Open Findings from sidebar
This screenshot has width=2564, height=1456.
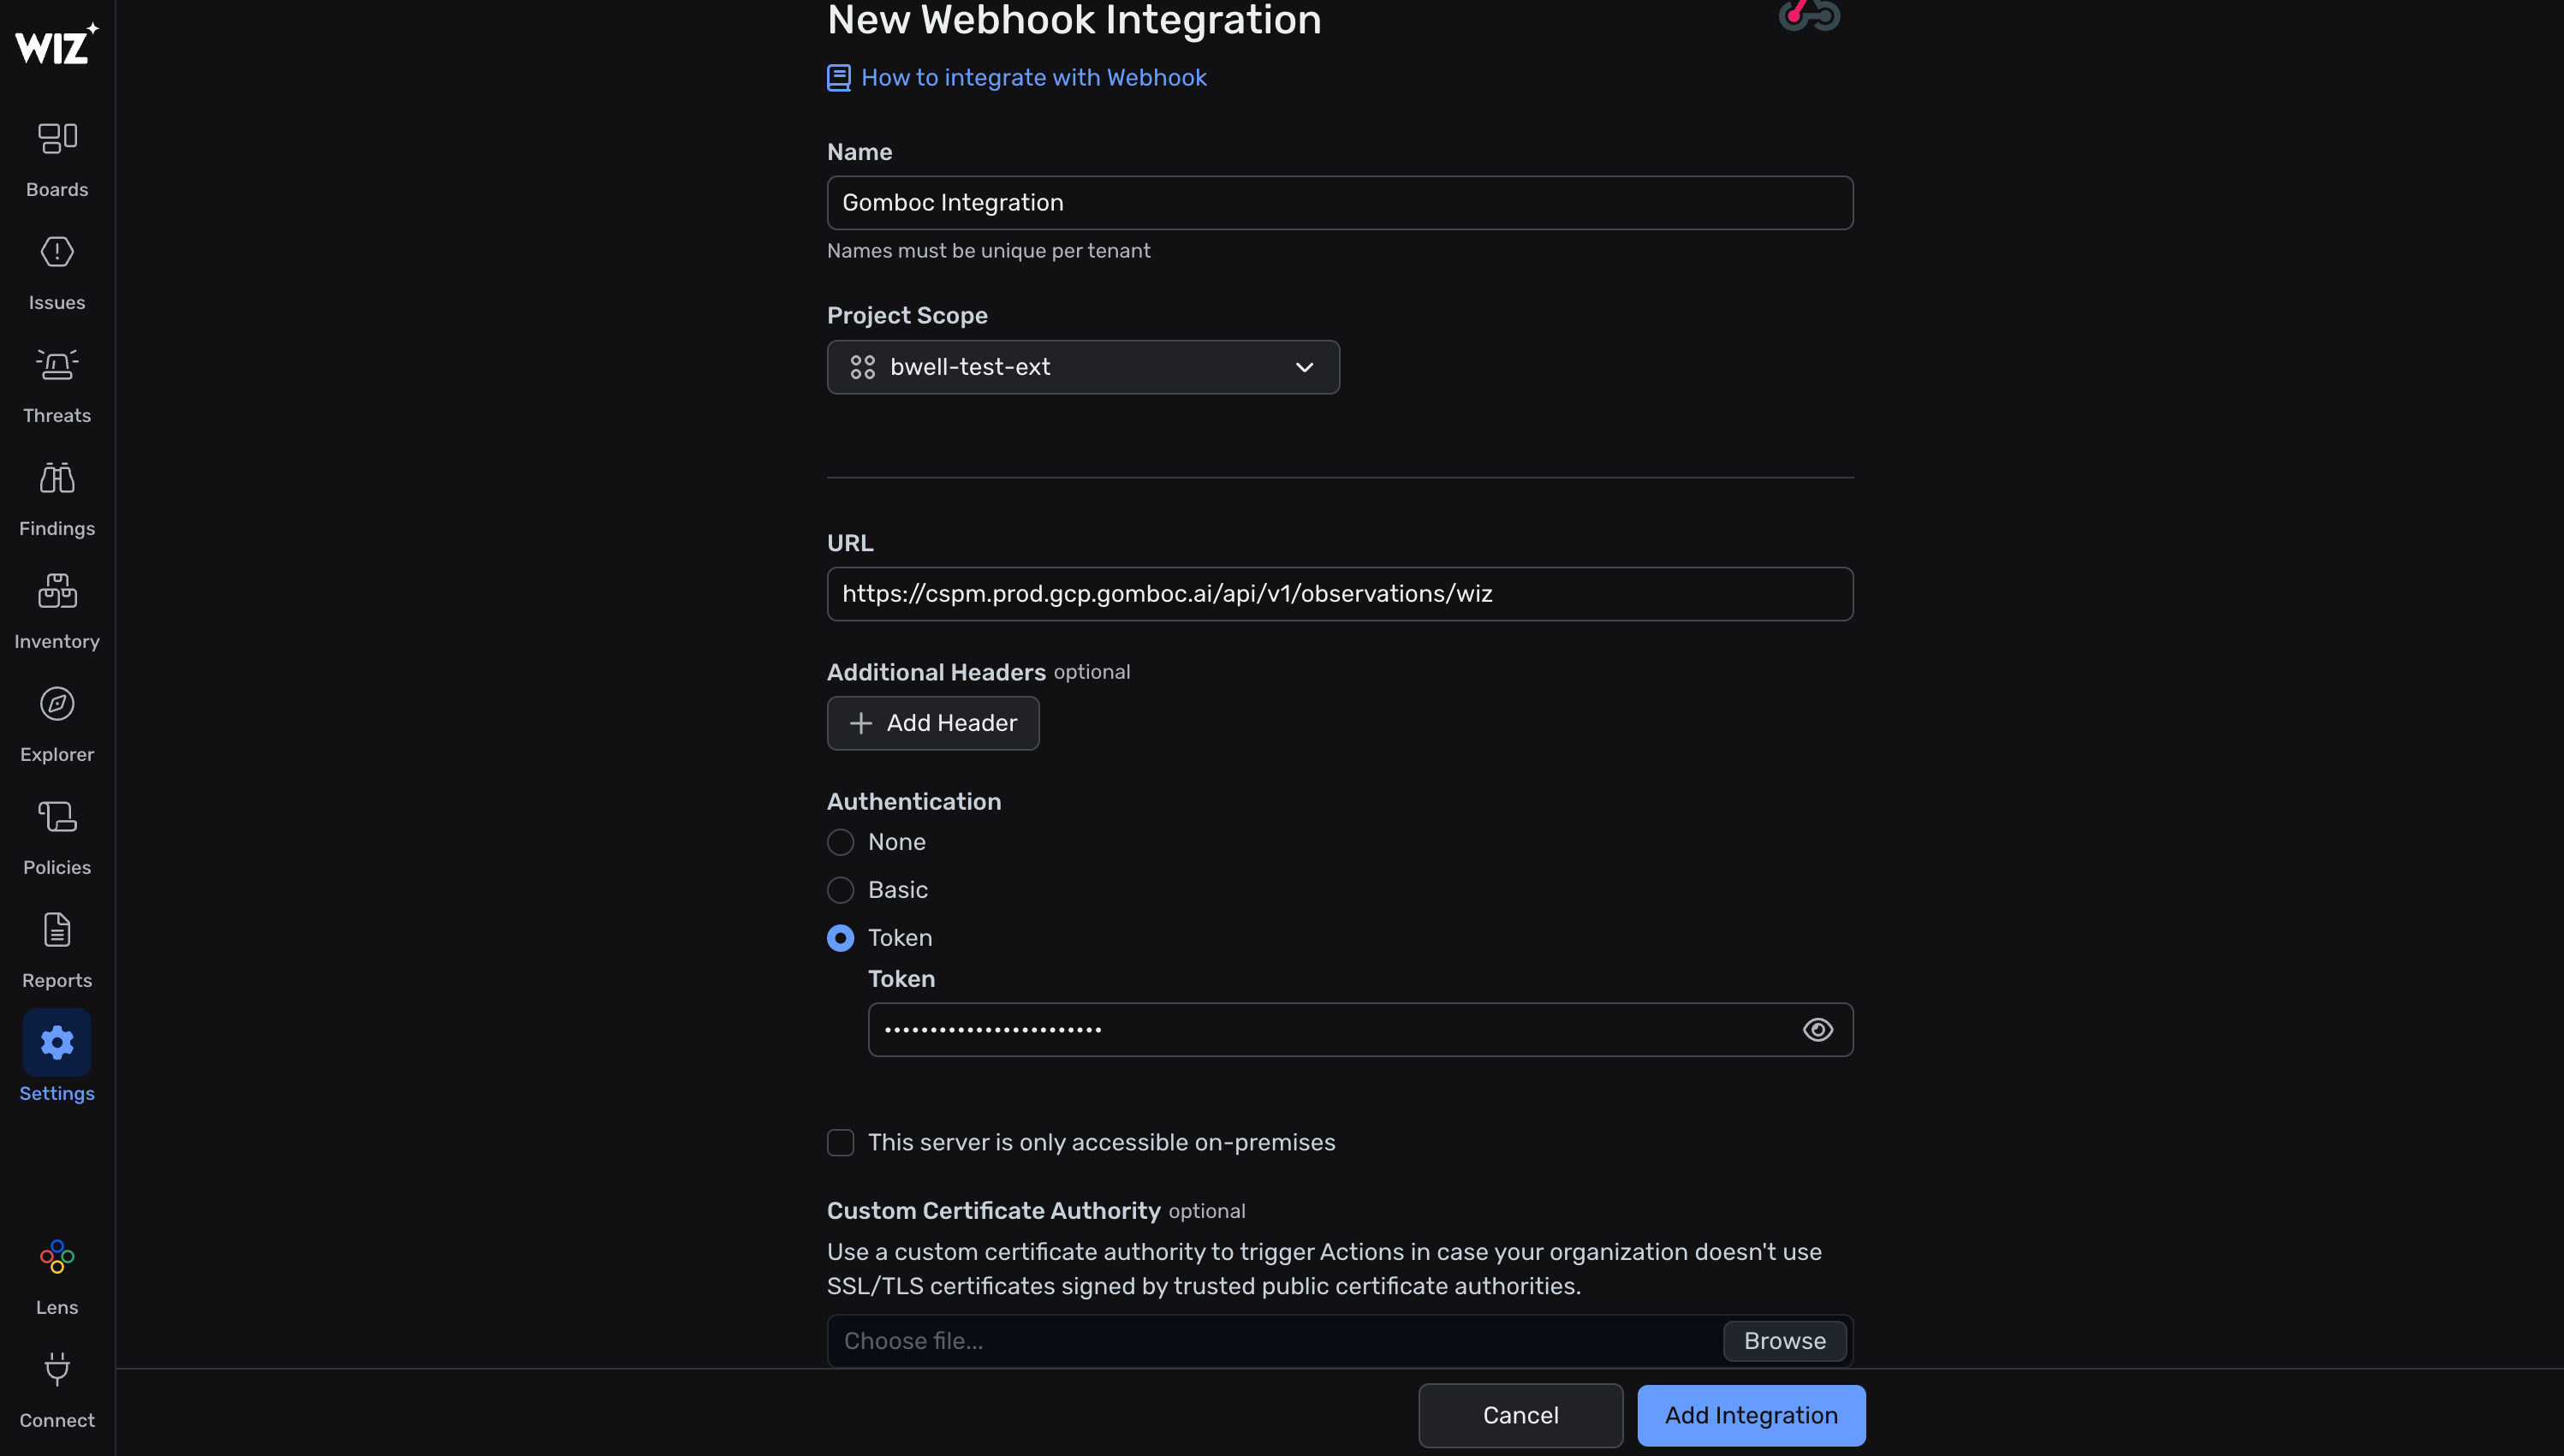click(57, 499)
